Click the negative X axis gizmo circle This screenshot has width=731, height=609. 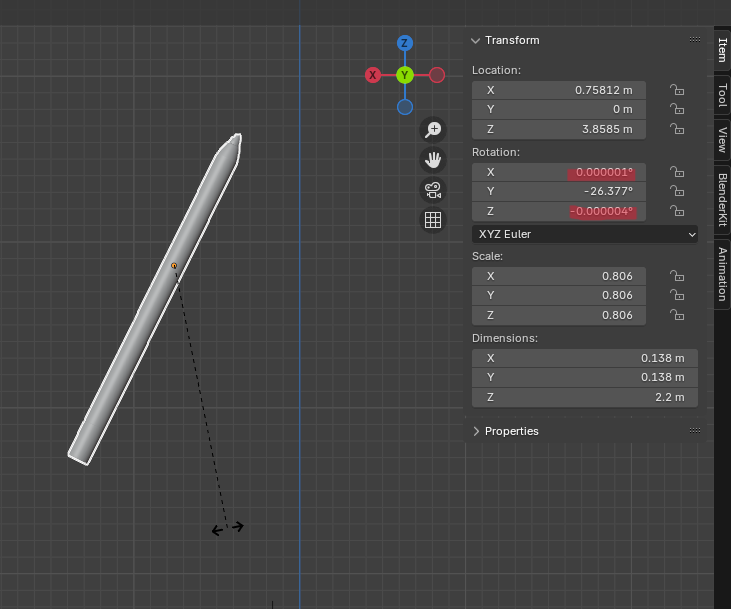437,75
